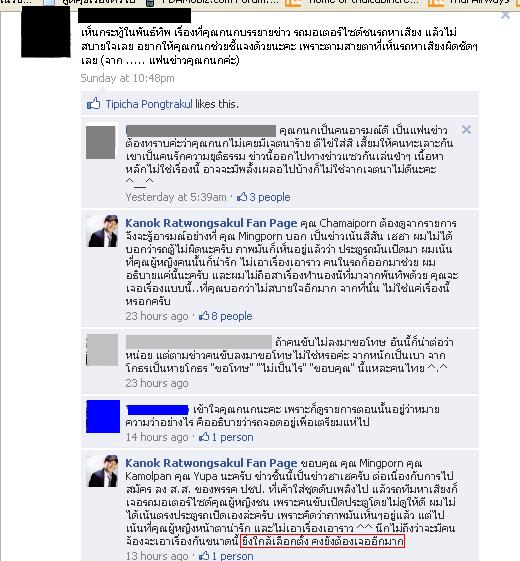Click the red-boxed highlighted text in last comment
Screen dimensions: 520x561
(x=322, y=541)
